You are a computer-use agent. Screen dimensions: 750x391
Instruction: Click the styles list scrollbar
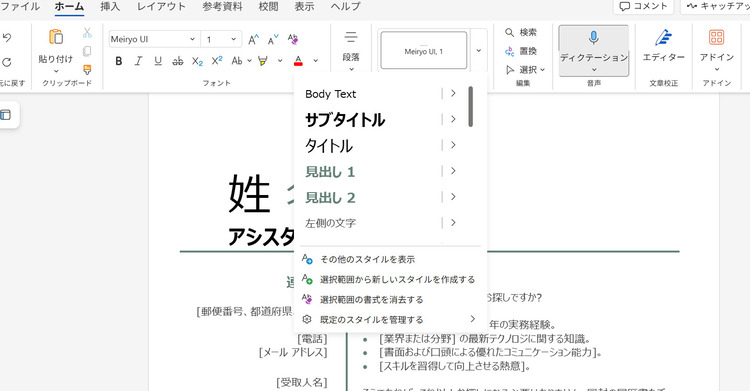coord(471,107)
